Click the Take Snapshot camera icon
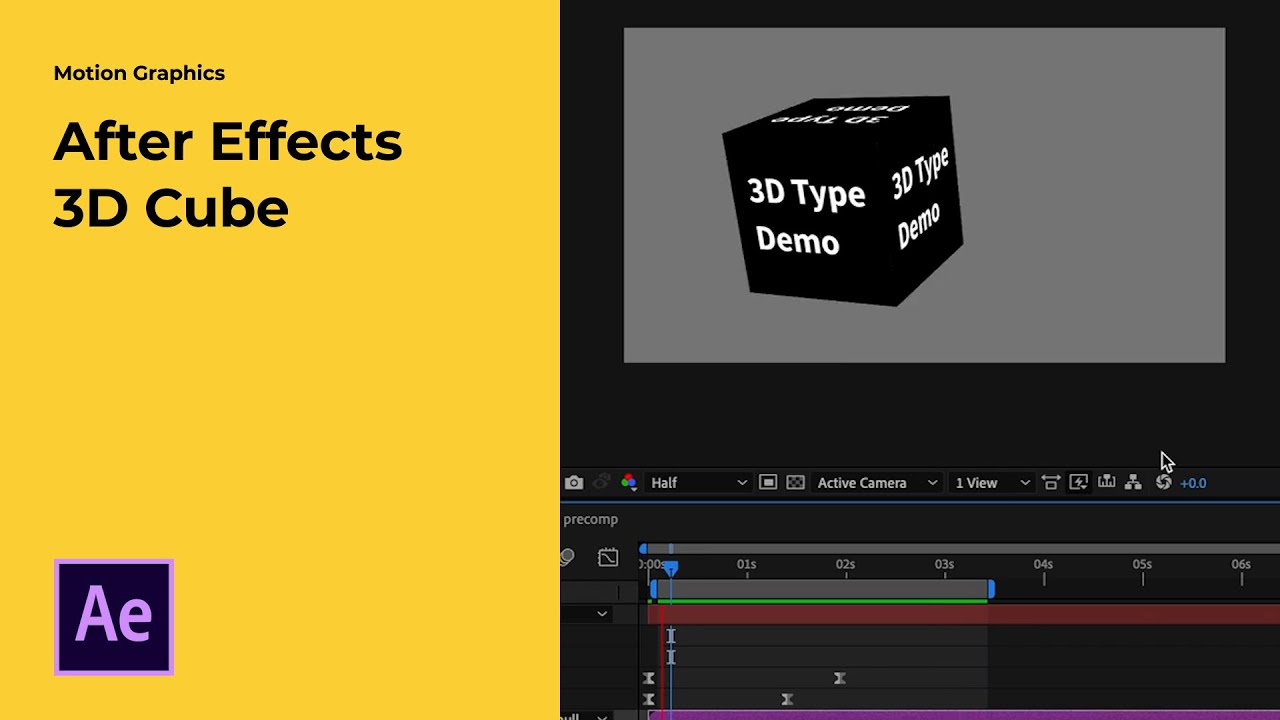1280x720 pixels. coord(573,483)
